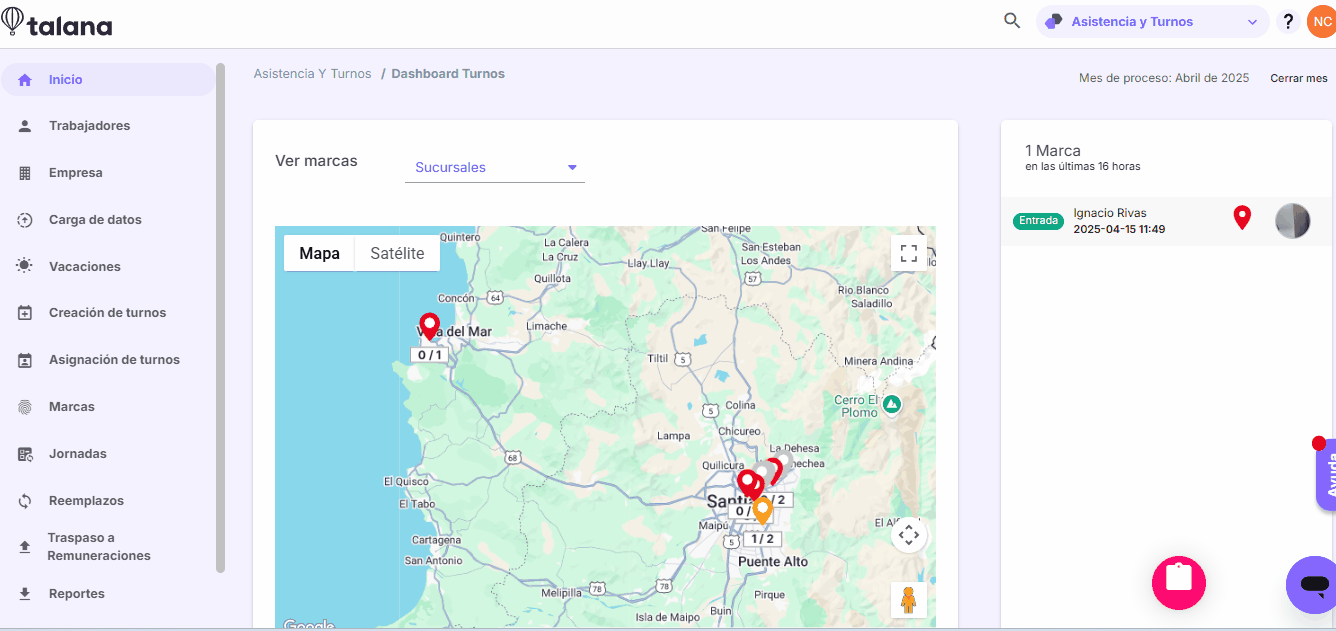Click the Asistencia Y Turnos breadcrumb link
The height and width of the screenshot is (631, 1336).
(312, 74)
